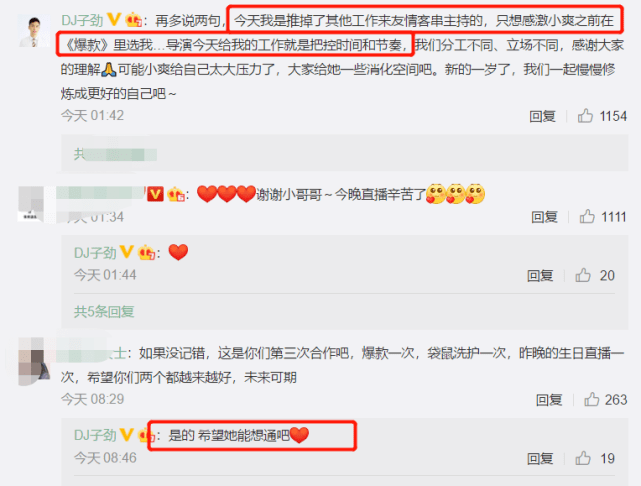Reply to DJ子劲's heart reply at 01:44
Viewport: 641px width, 486px height.
click(540, 275)
